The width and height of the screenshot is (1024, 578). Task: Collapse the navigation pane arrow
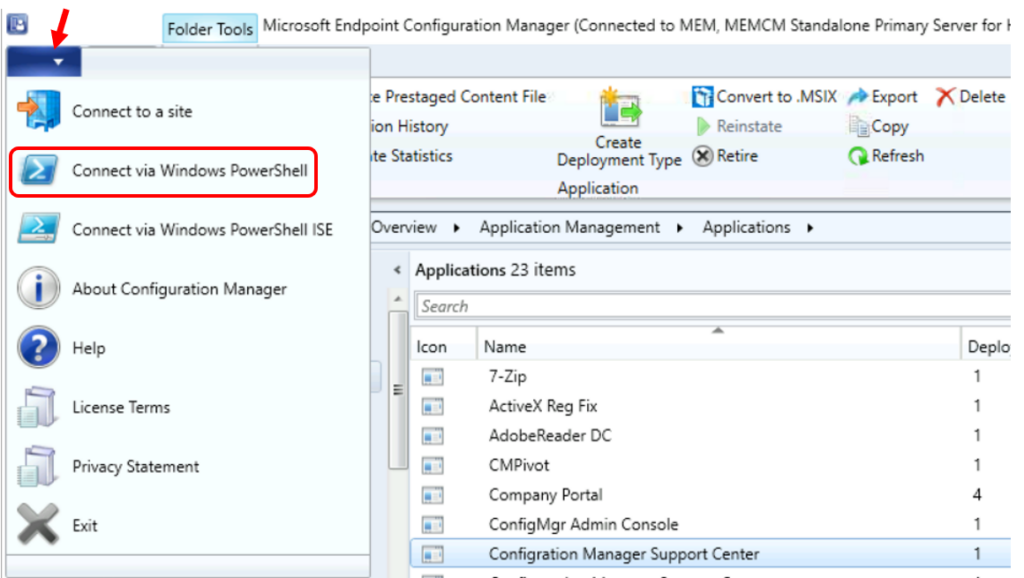pyautogui.click(x=397, y=270)
